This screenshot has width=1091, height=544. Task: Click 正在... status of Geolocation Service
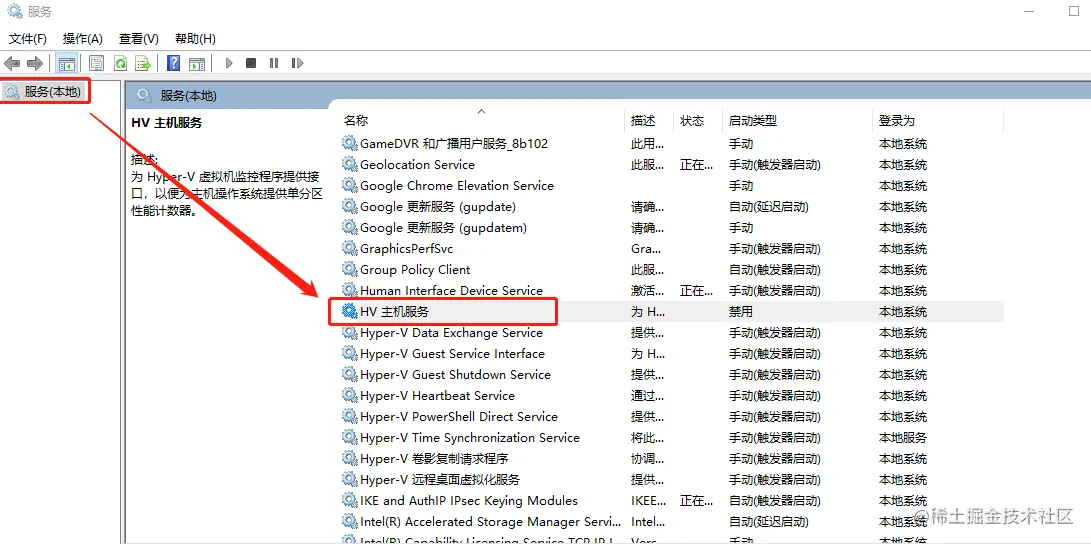[x=696, y=164]
